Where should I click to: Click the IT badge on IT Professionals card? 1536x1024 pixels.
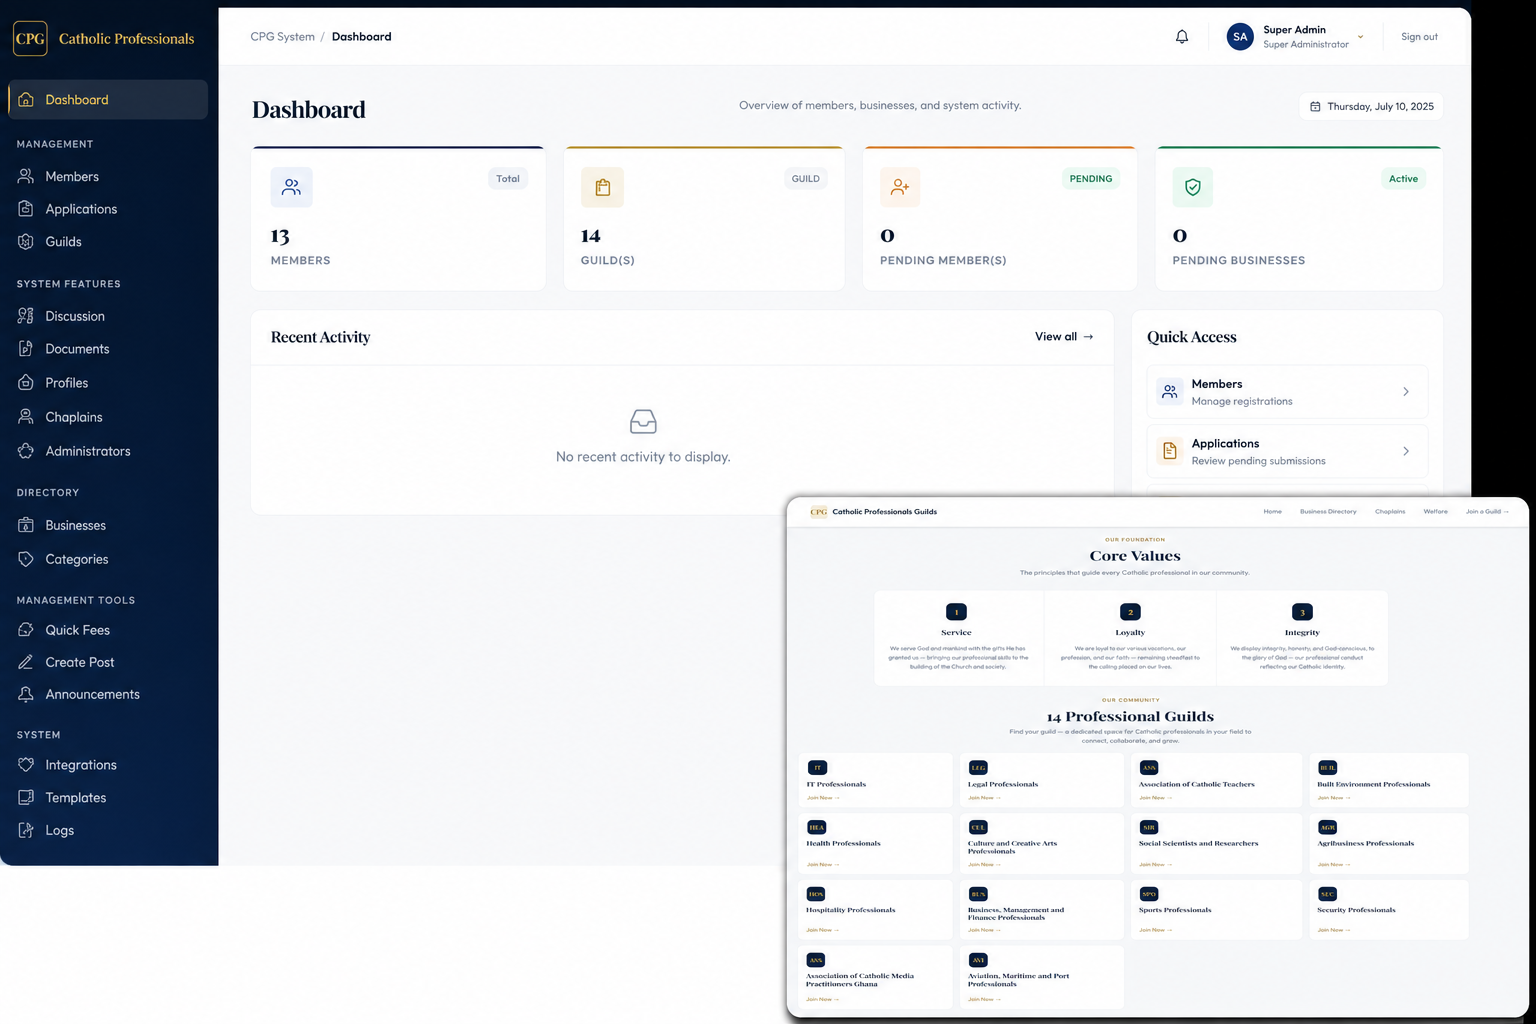817,767
